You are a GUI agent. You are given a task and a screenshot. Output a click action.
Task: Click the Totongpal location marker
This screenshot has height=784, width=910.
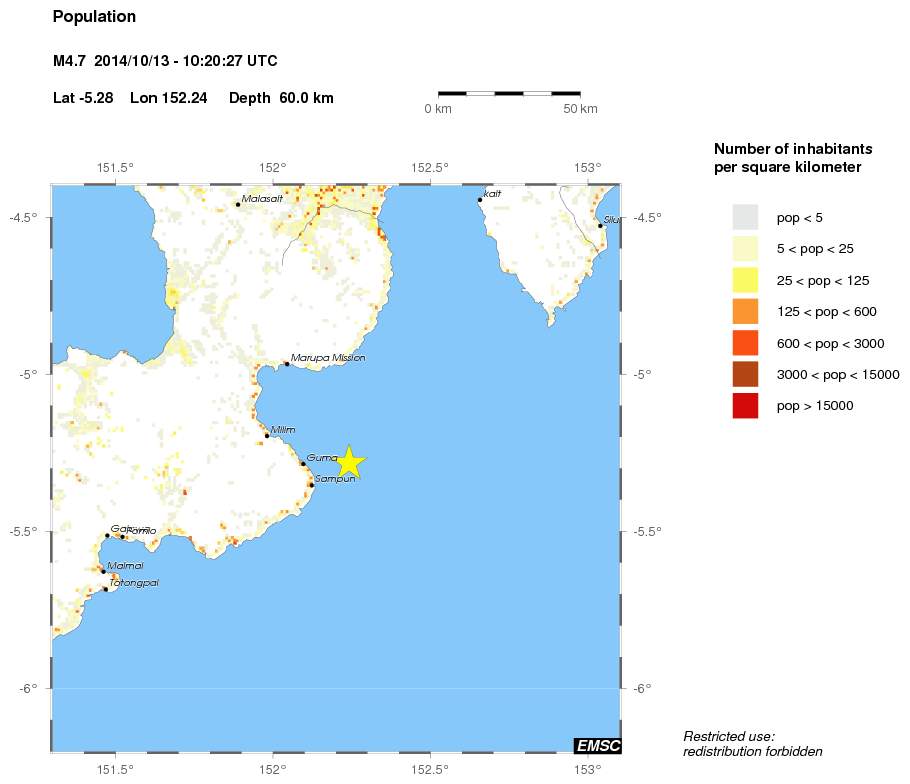[105, 589]
